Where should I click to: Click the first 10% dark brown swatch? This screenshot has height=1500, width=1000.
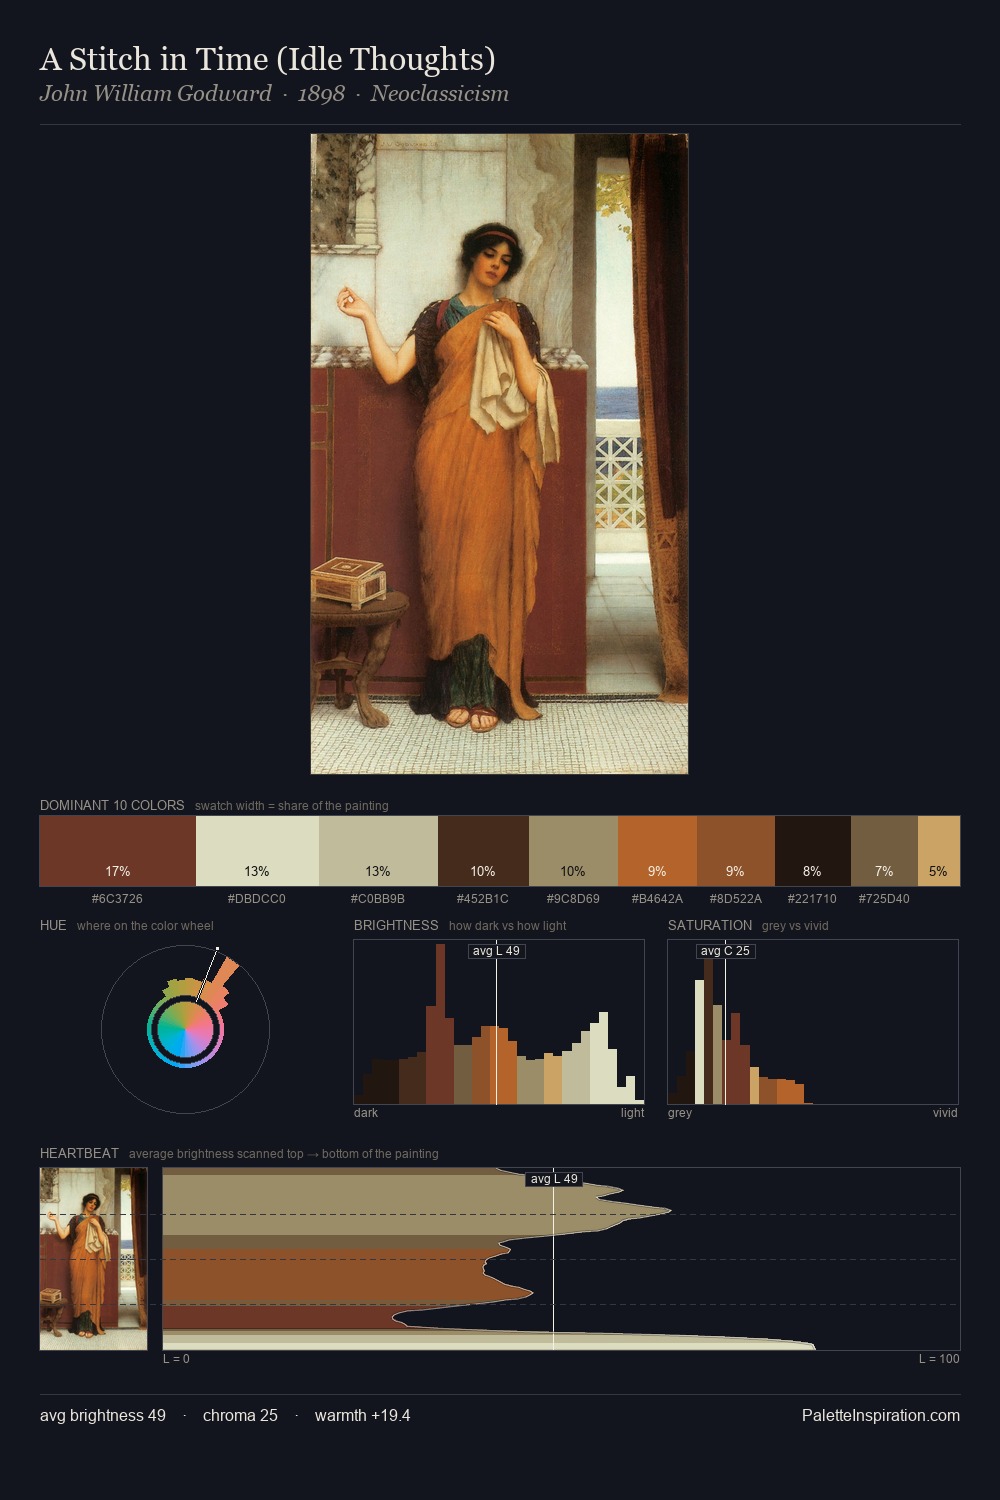click(x=483, y=851)
